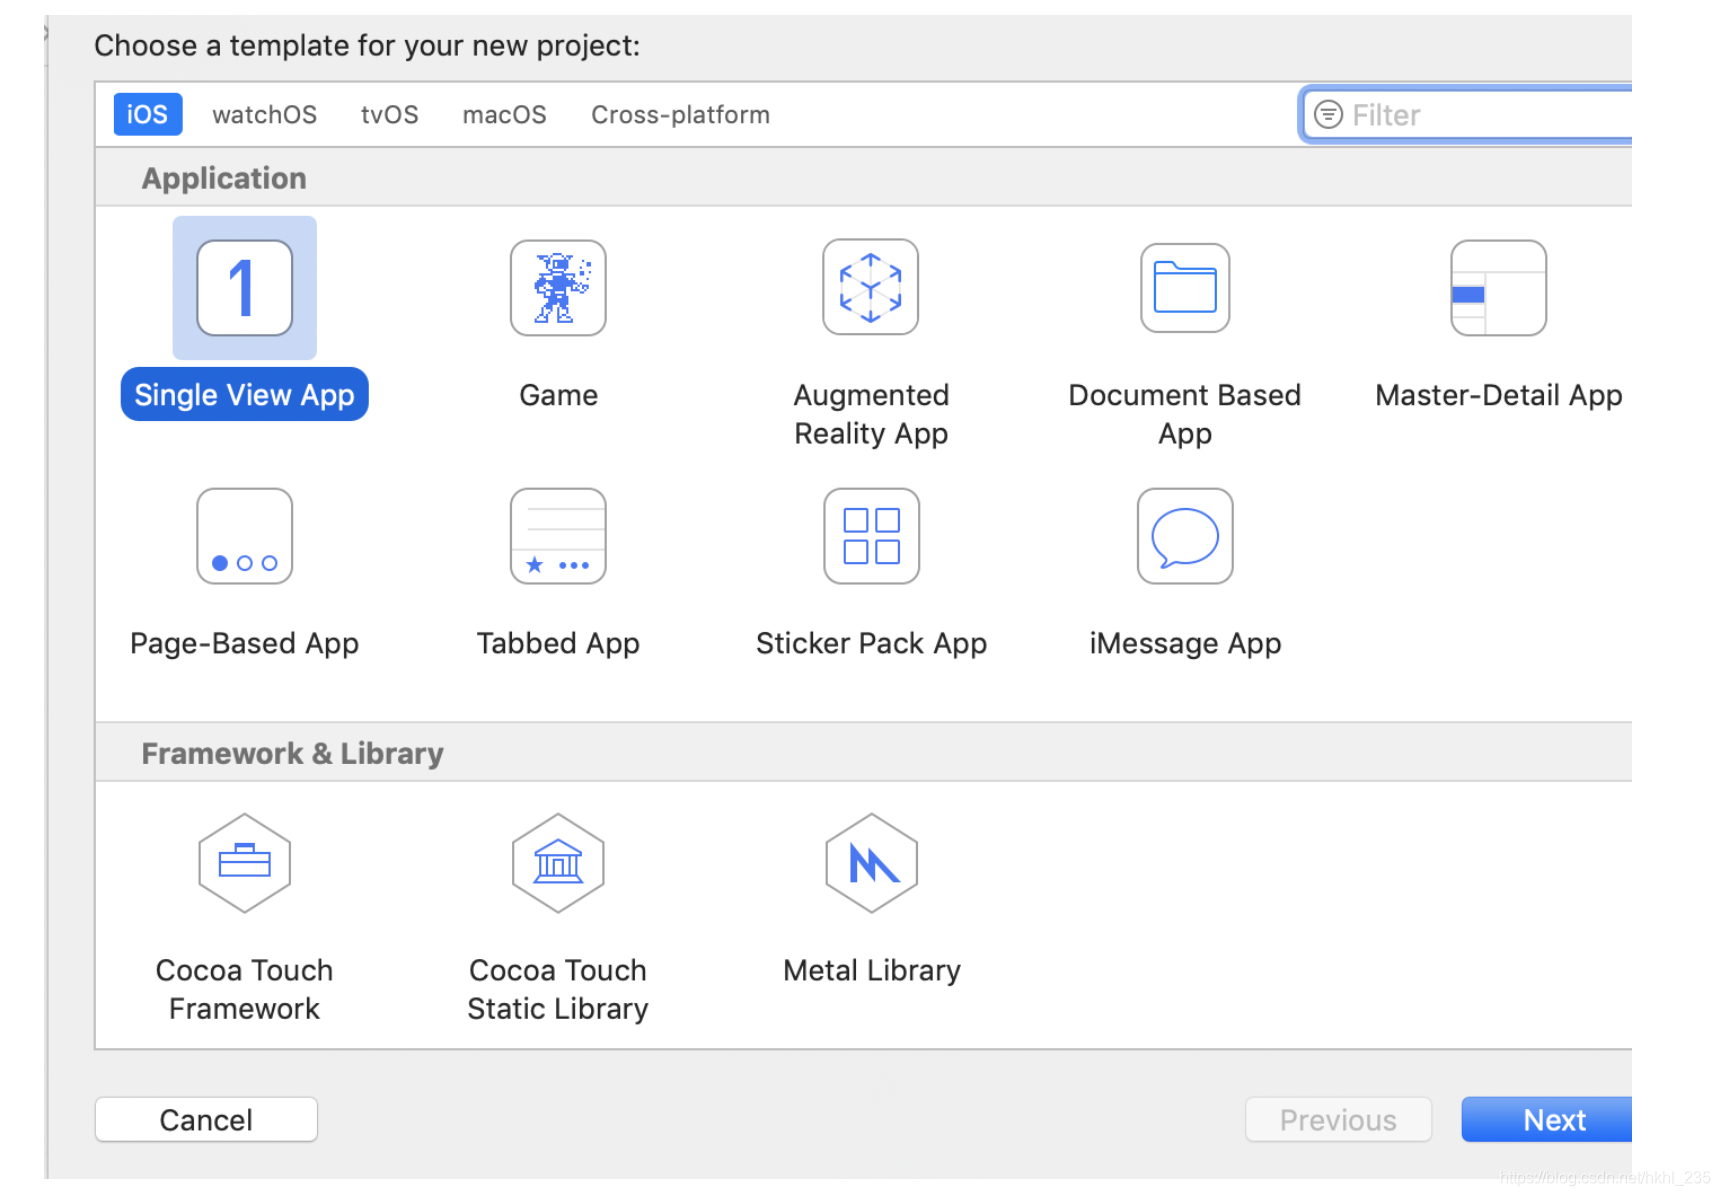
Task: Open the tvOS platform tab
Action: pyautogui.click(x=389, y=115)
